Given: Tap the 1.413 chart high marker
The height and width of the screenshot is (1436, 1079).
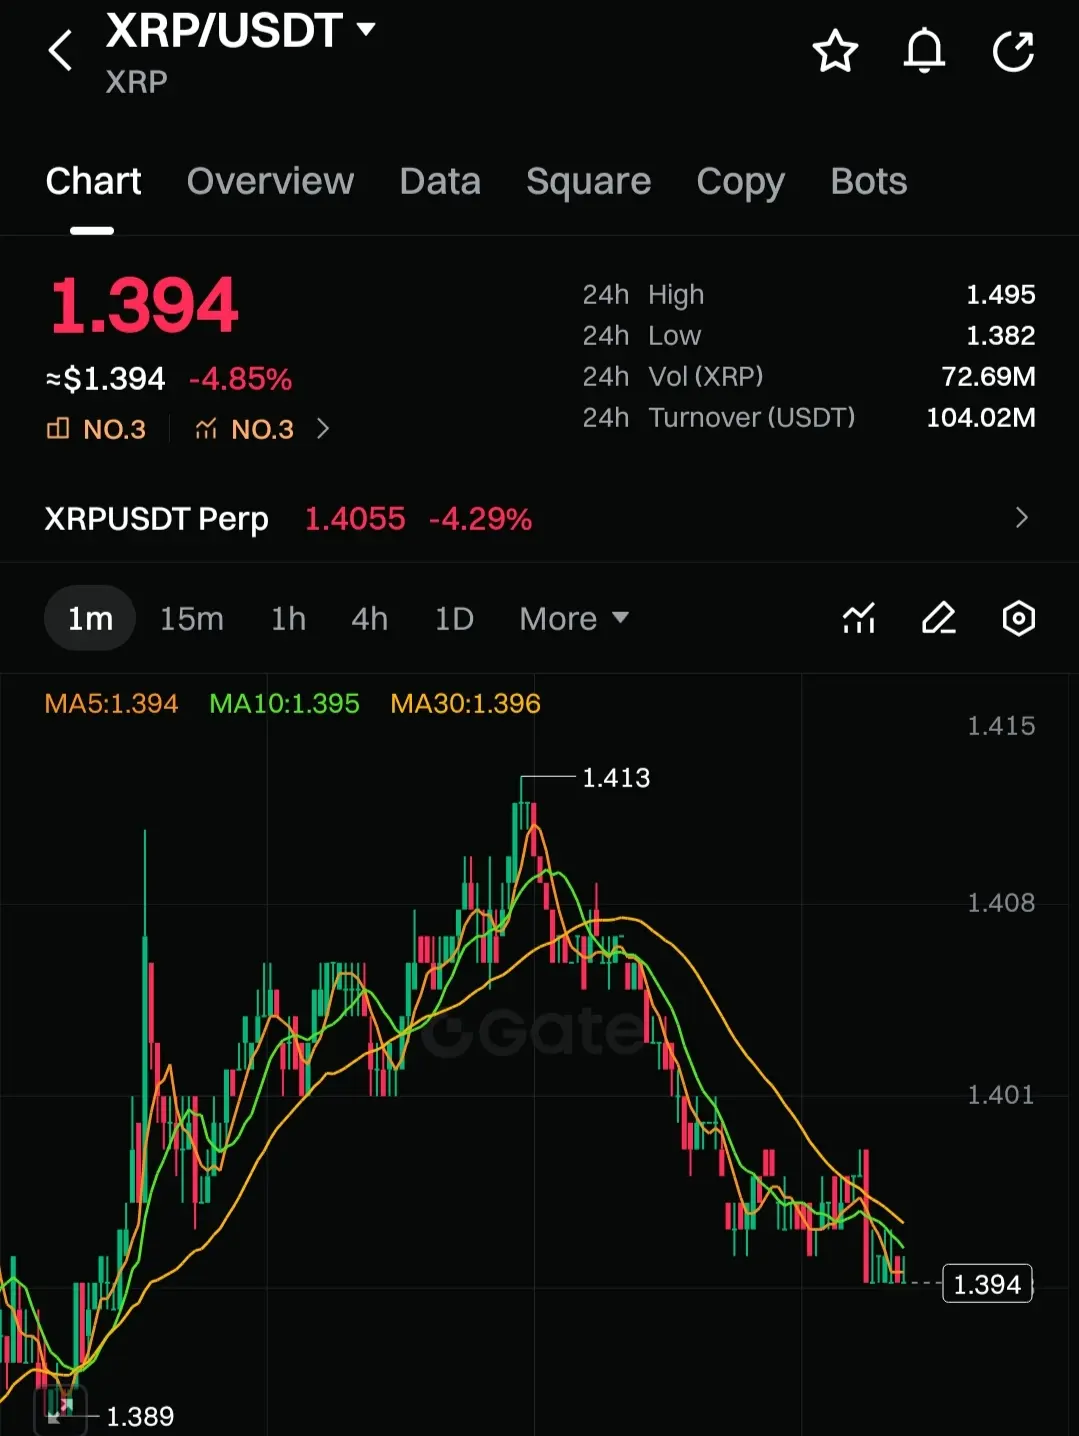Looking at the screenshot, I should (616, 777).
